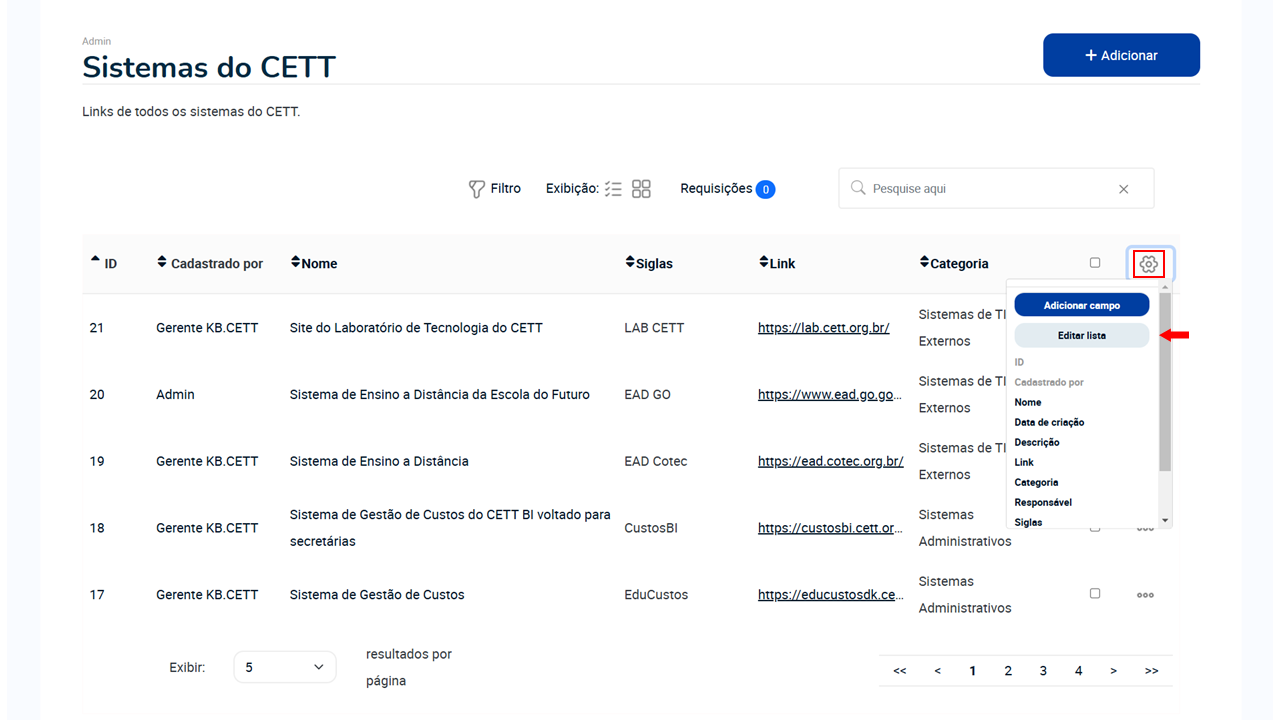The width and height of the screenshot is (1280, 720).
Task: Select Descrição in the column list
Action: [1037, 442]
